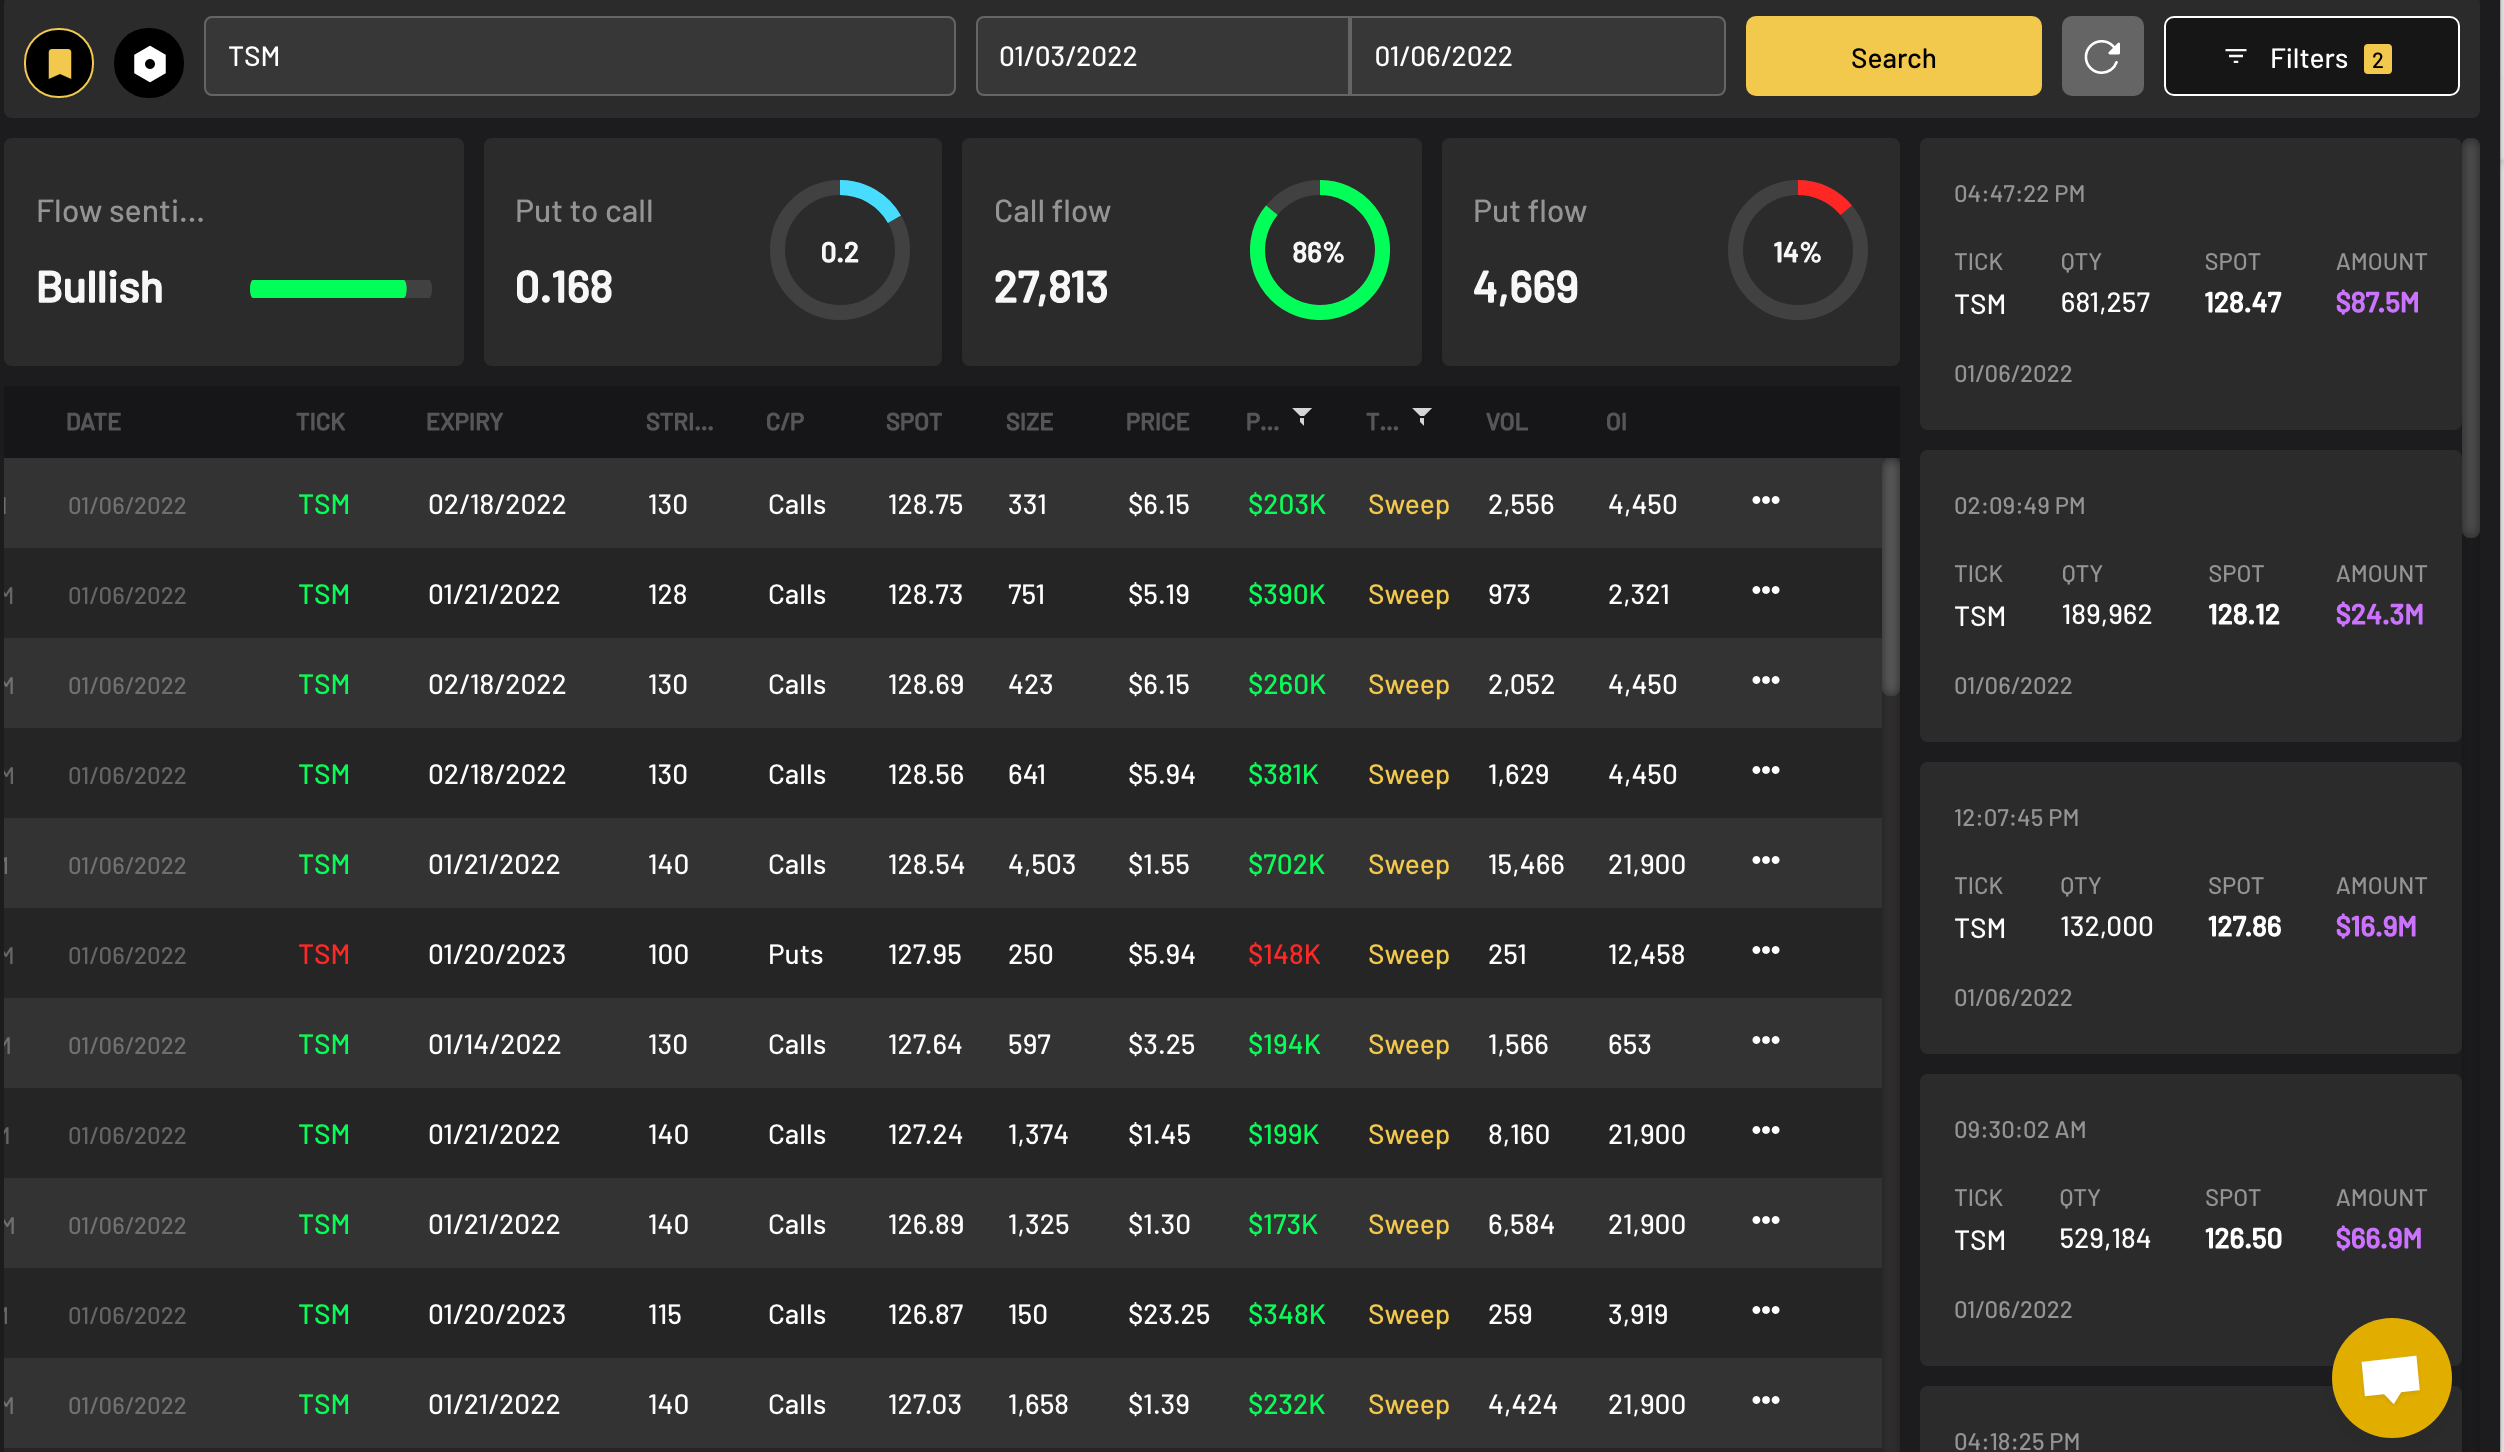The width and height of the screenshot is (2504, 1452).
Task: Click the Call flow 86% ring gauge
Action: [x=1319, y=250]
